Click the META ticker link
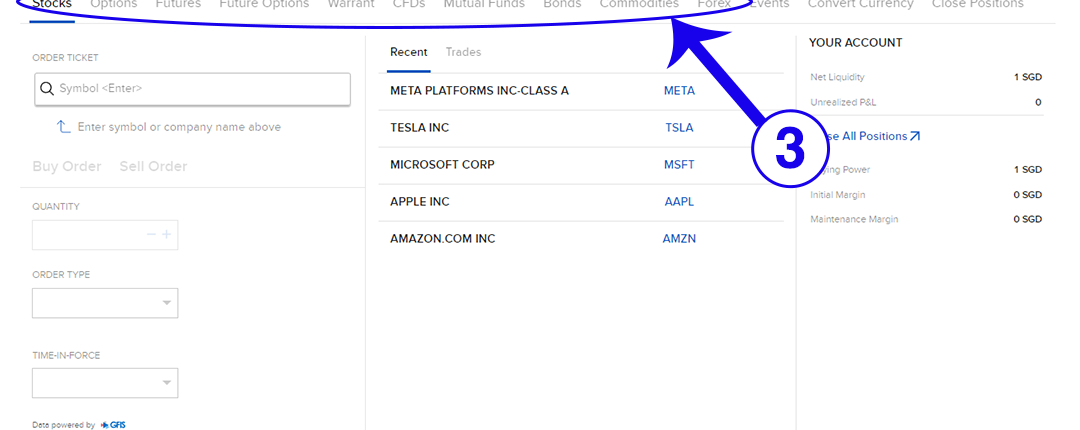 tap(679, 91)
